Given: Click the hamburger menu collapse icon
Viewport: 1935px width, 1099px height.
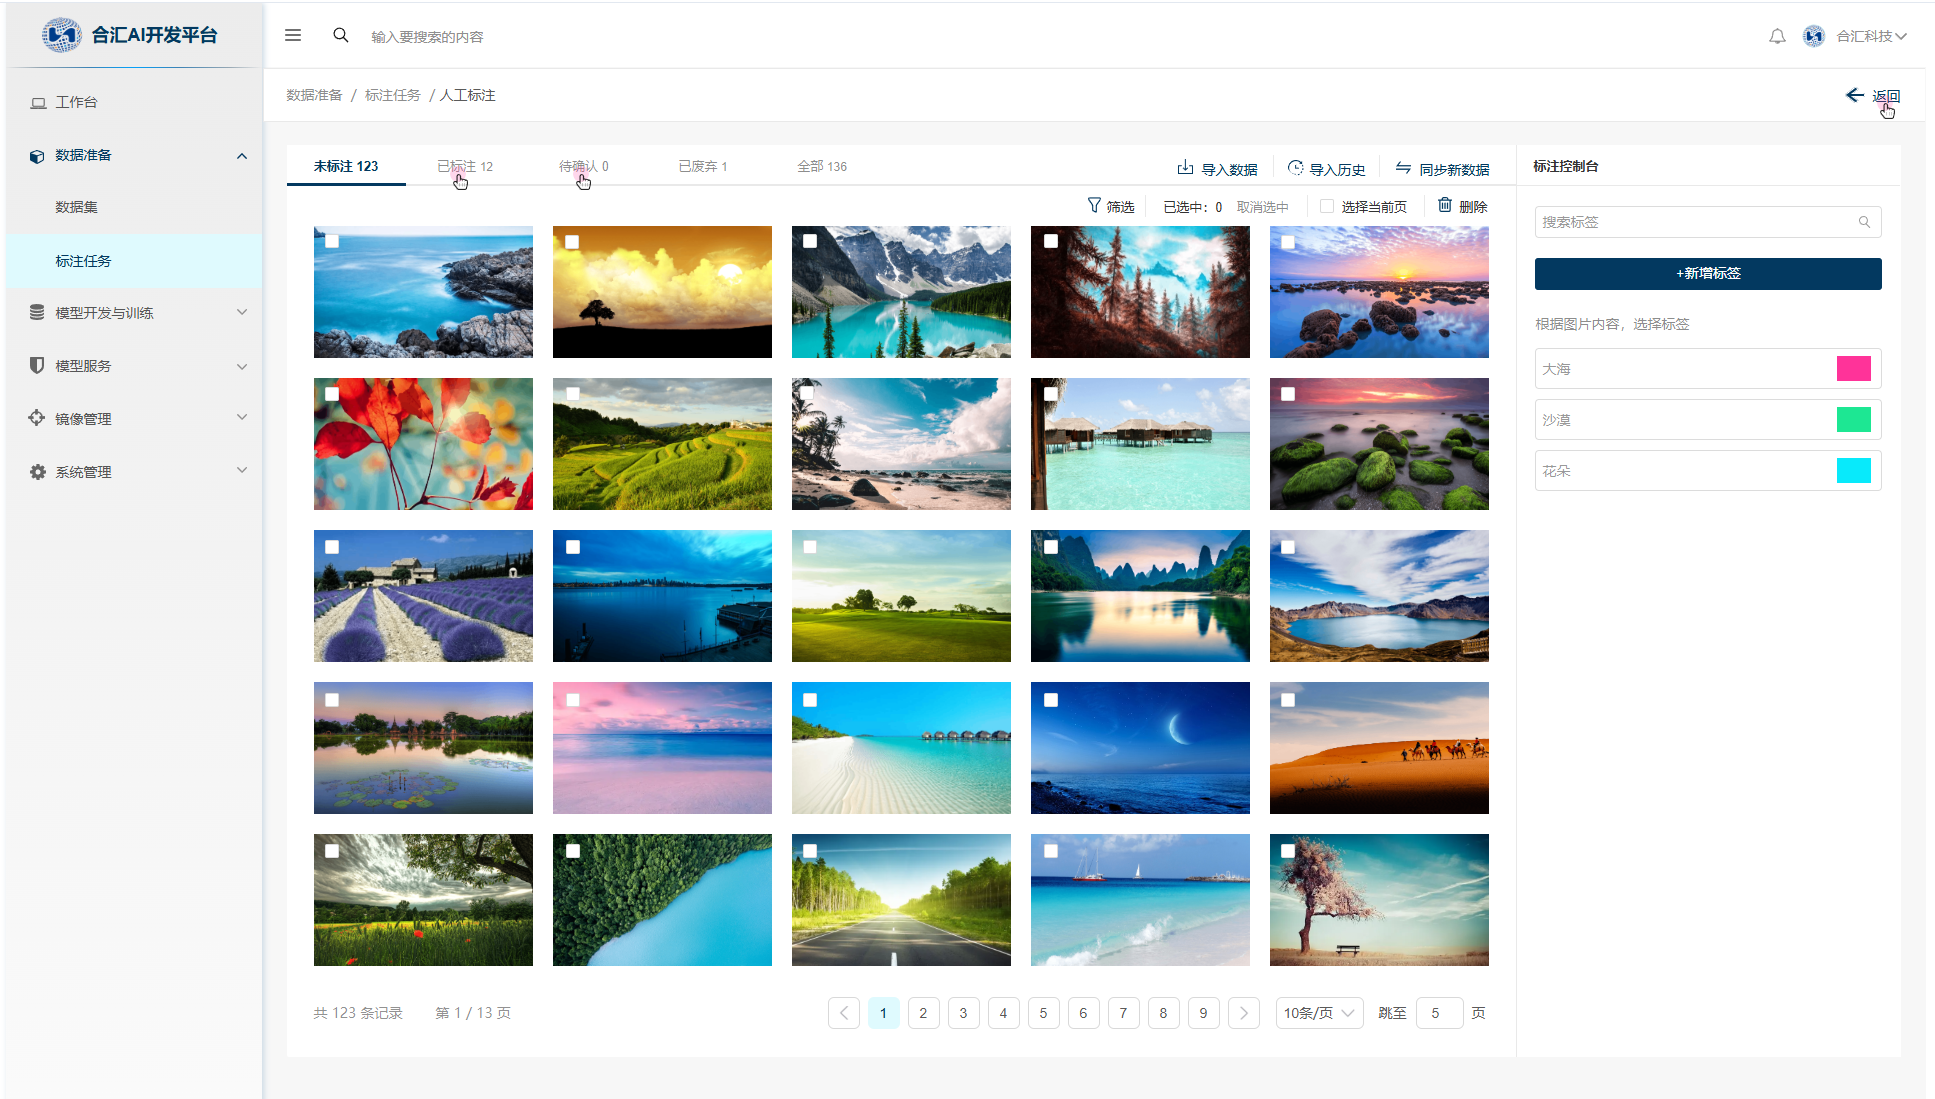Looking at the screenshot, I should point(293,35).
